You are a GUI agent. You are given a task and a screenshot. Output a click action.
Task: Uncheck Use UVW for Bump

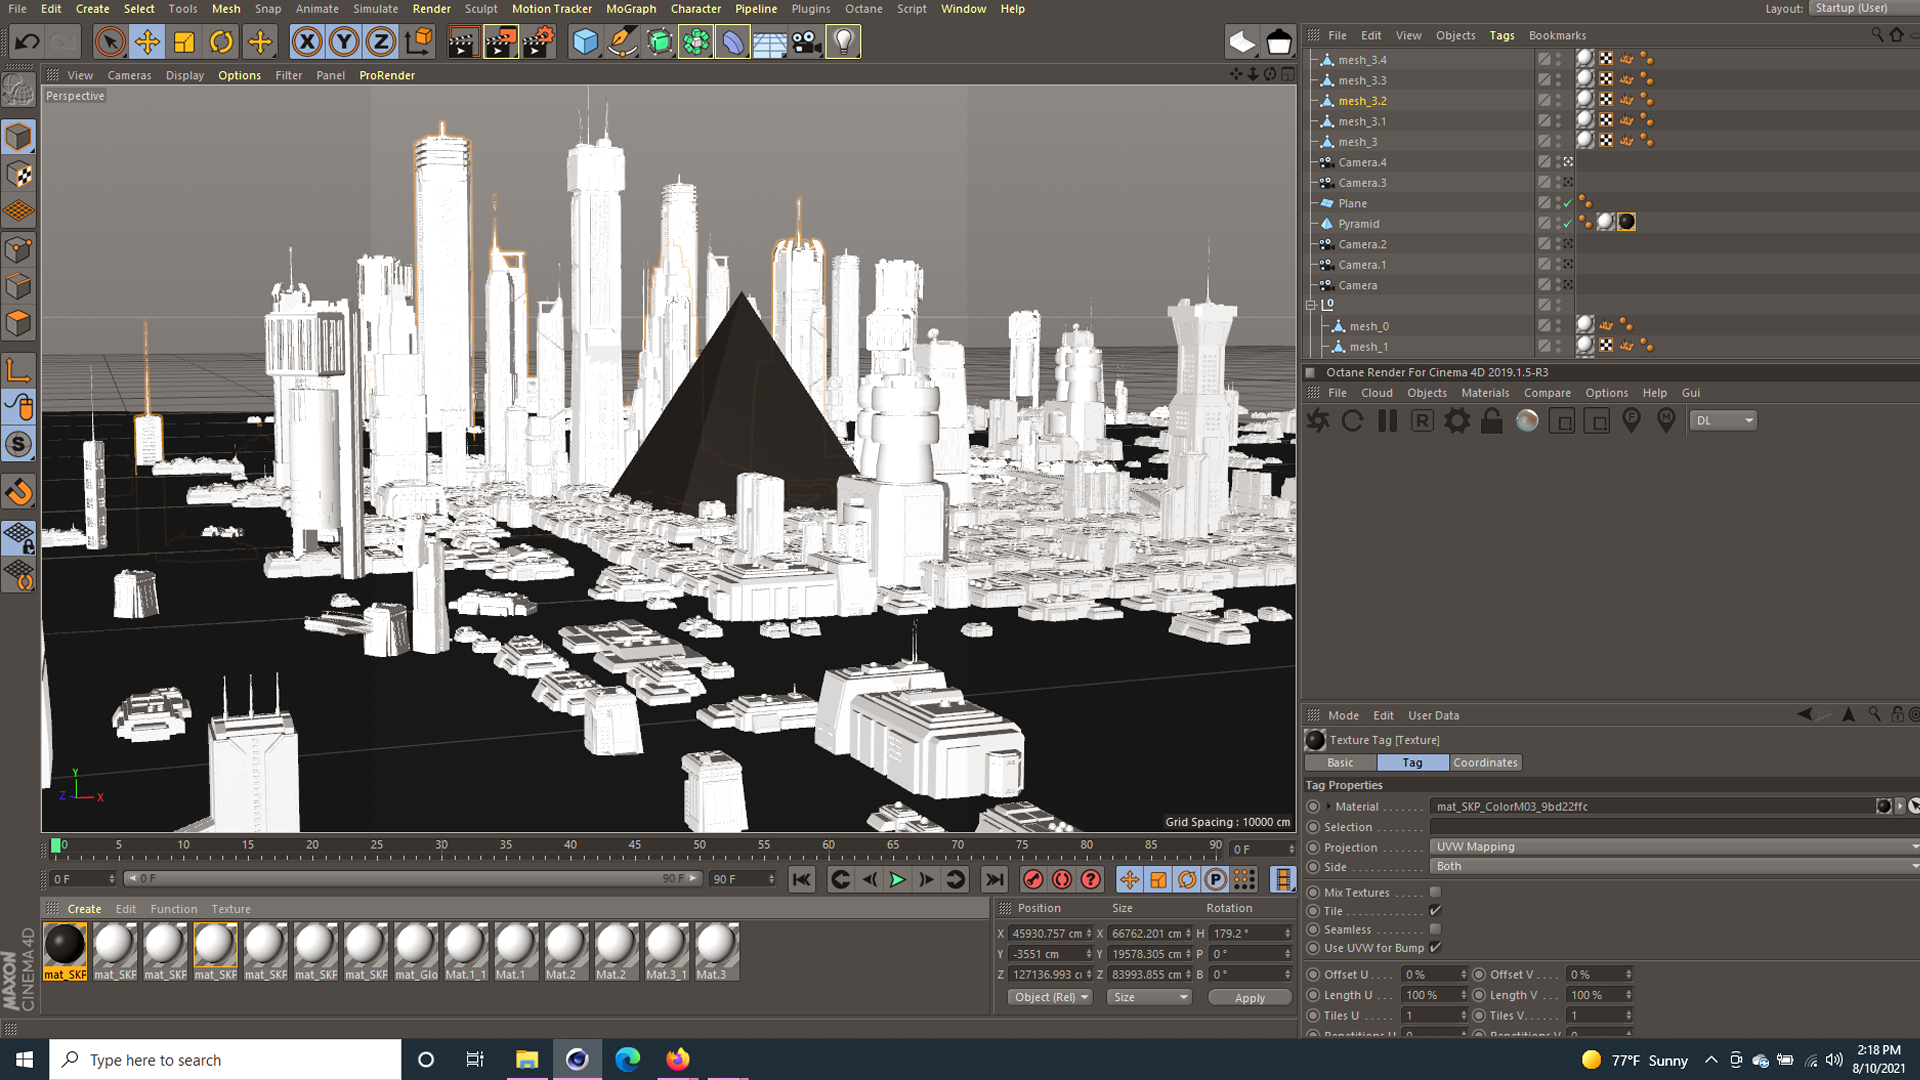(1437, 947)
